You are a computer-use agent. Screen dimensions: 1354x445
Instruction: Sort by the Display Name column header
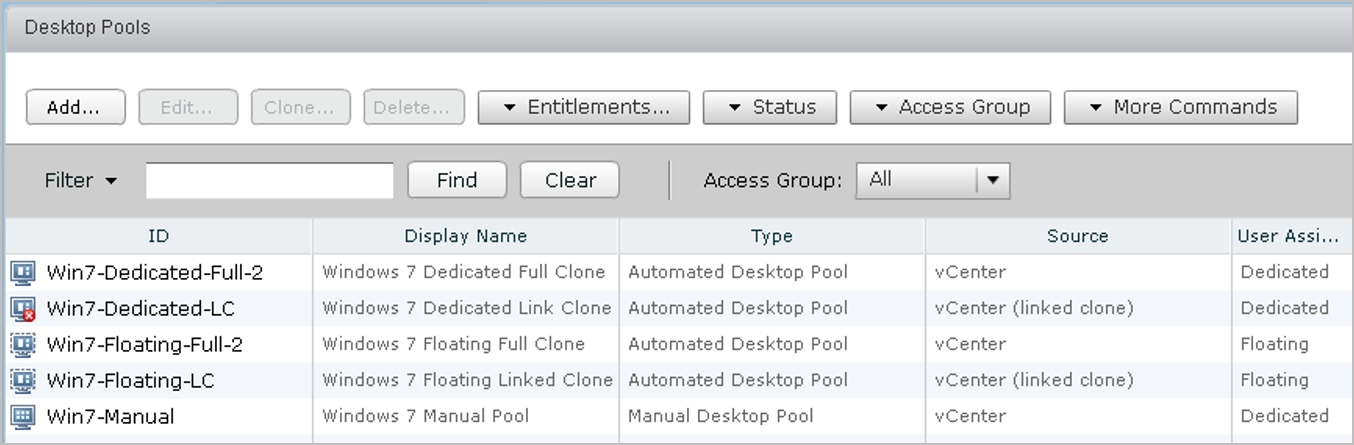pyautogui.click(x=466, y=236)
